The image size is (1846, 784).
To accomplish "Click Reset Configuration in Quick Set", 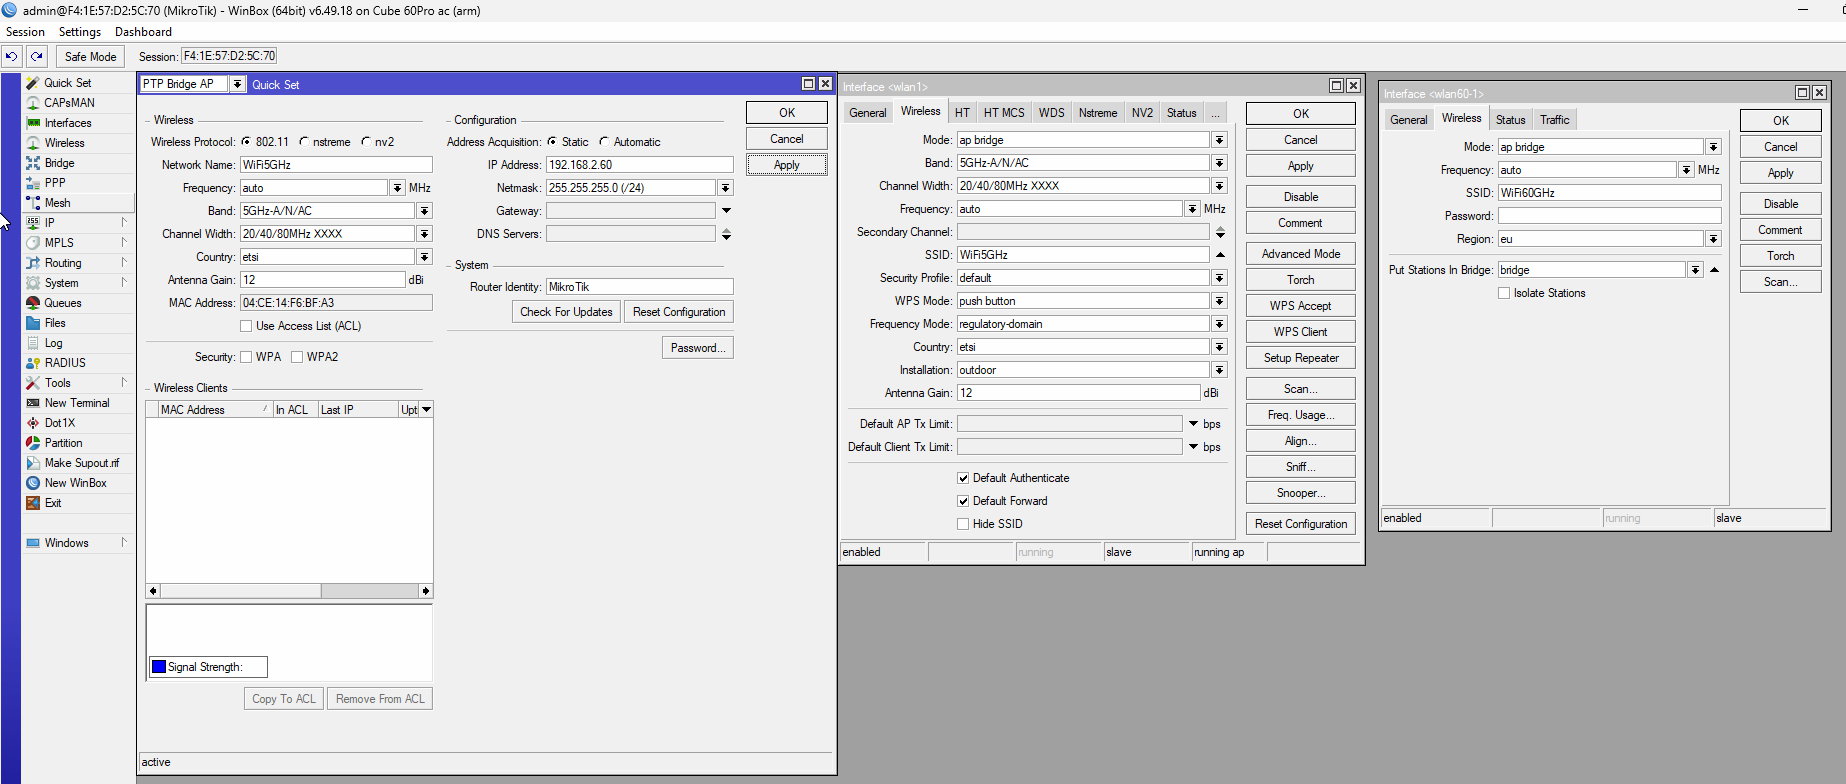I will (679, 312).
